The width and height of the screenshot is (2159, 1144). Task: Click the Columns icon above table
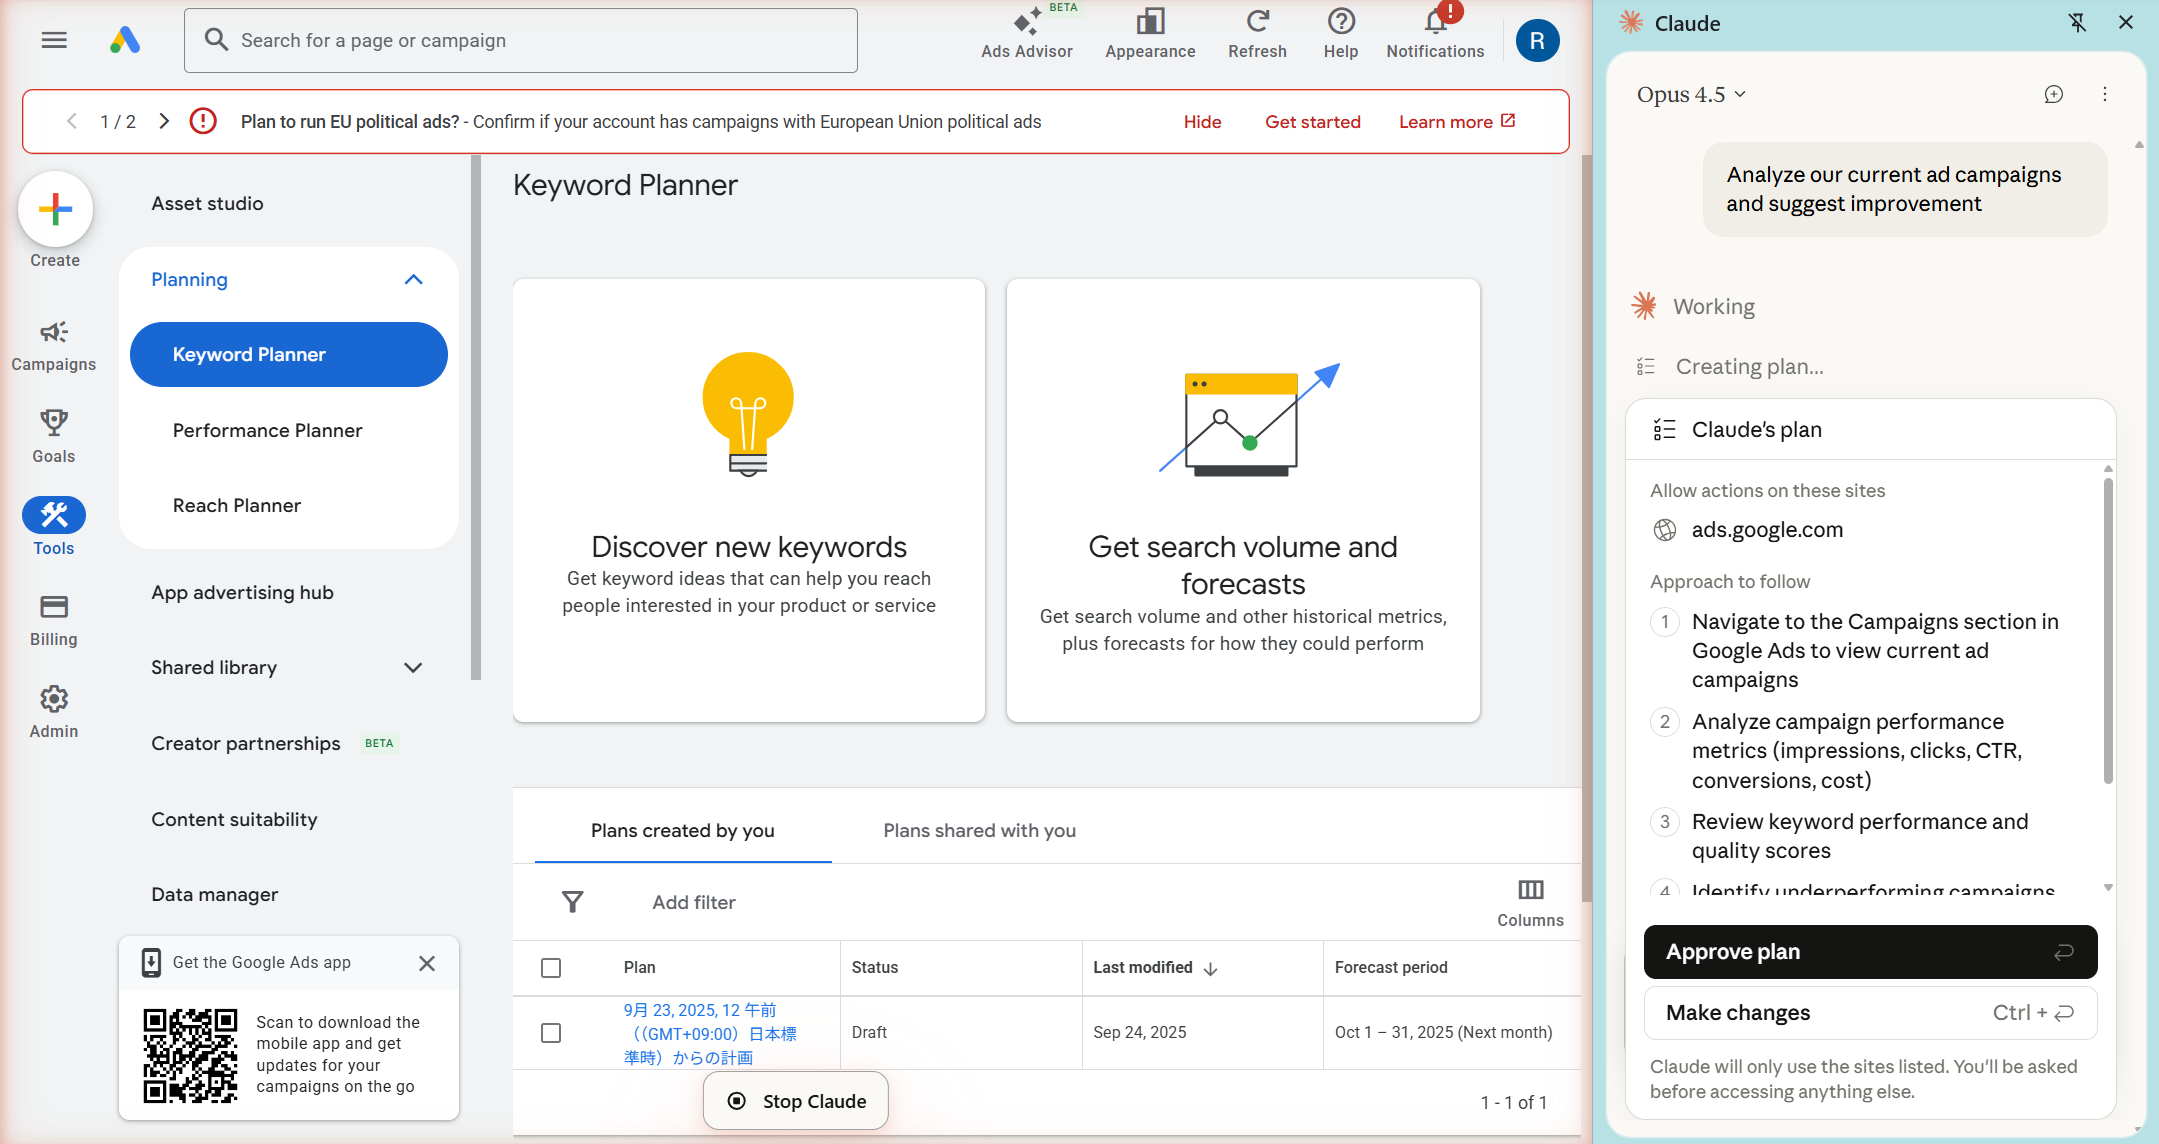point(1530,890)
